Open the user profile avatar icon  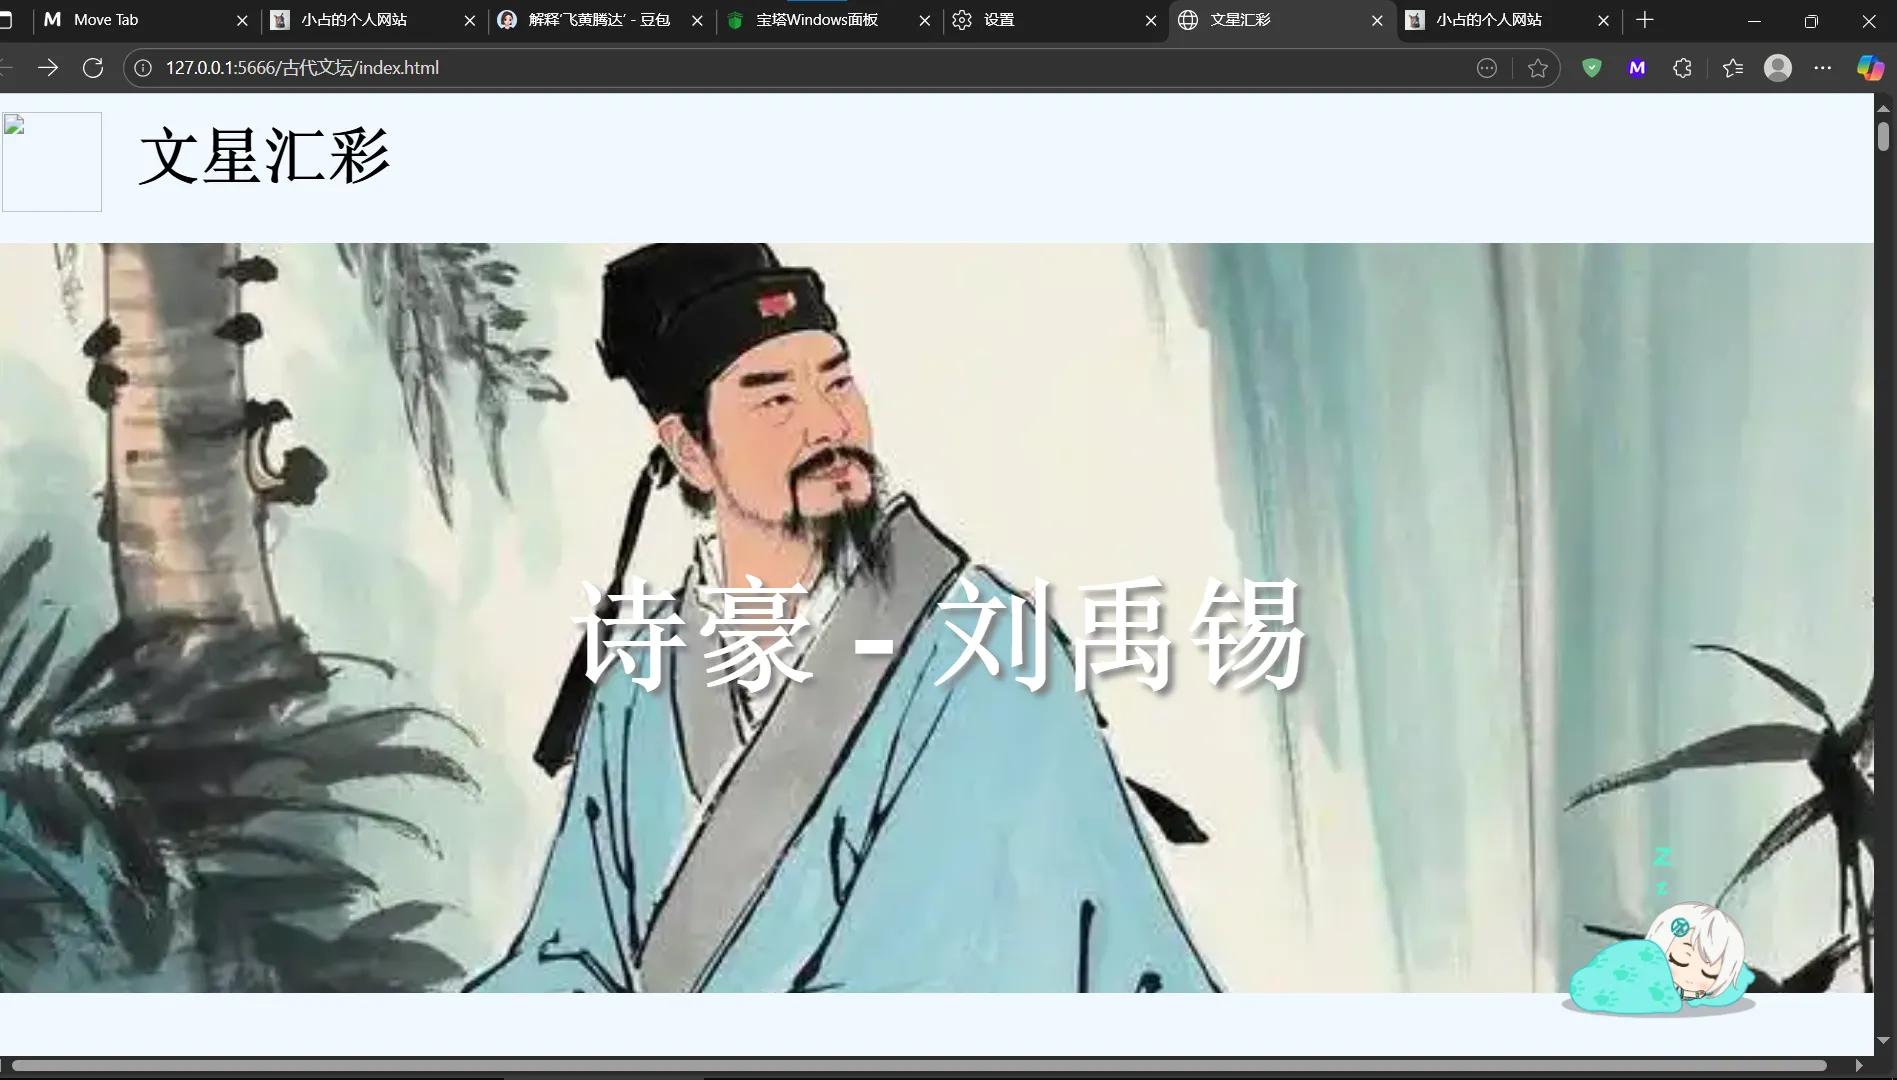(1777, 68)
